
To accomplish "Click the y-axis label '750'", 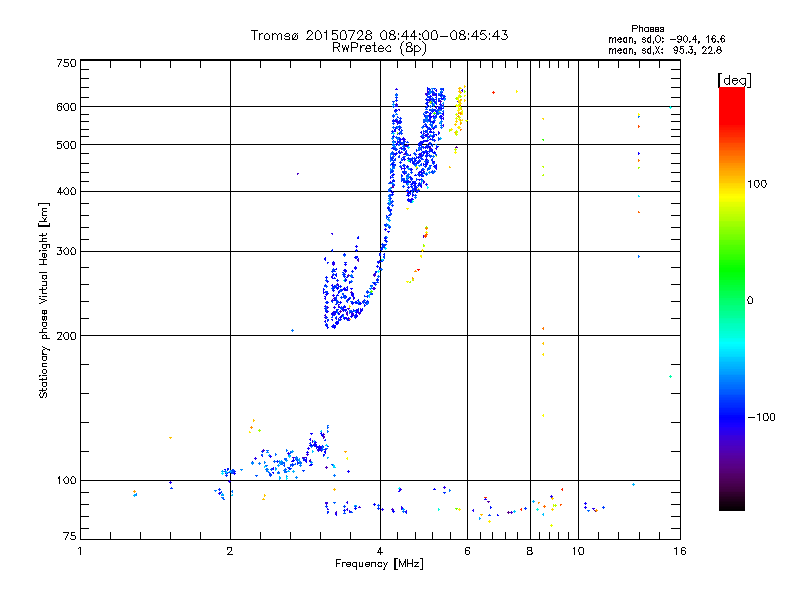I will pyautogui.click(x=66, y=63).
